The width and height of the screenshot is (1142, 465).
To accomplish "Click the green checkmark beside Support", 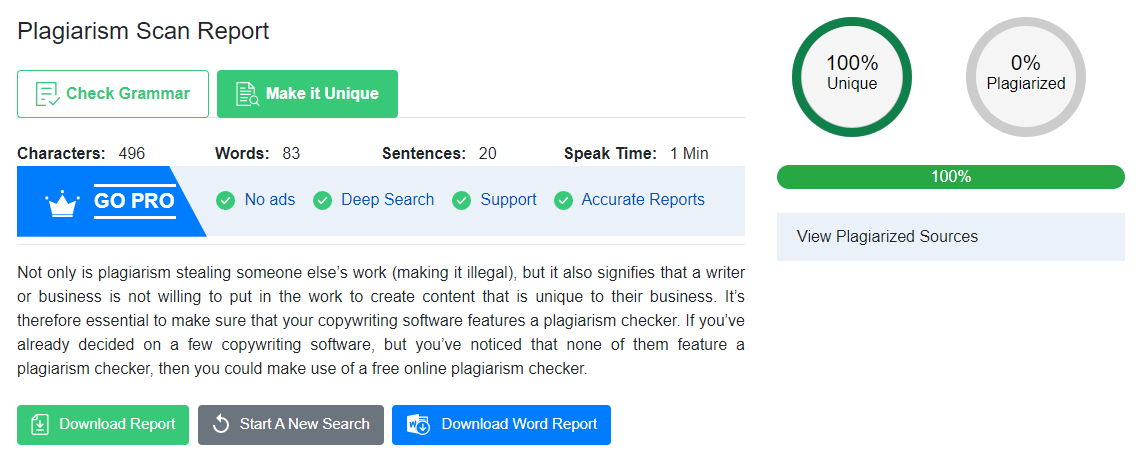I will (x=461, y=200).
